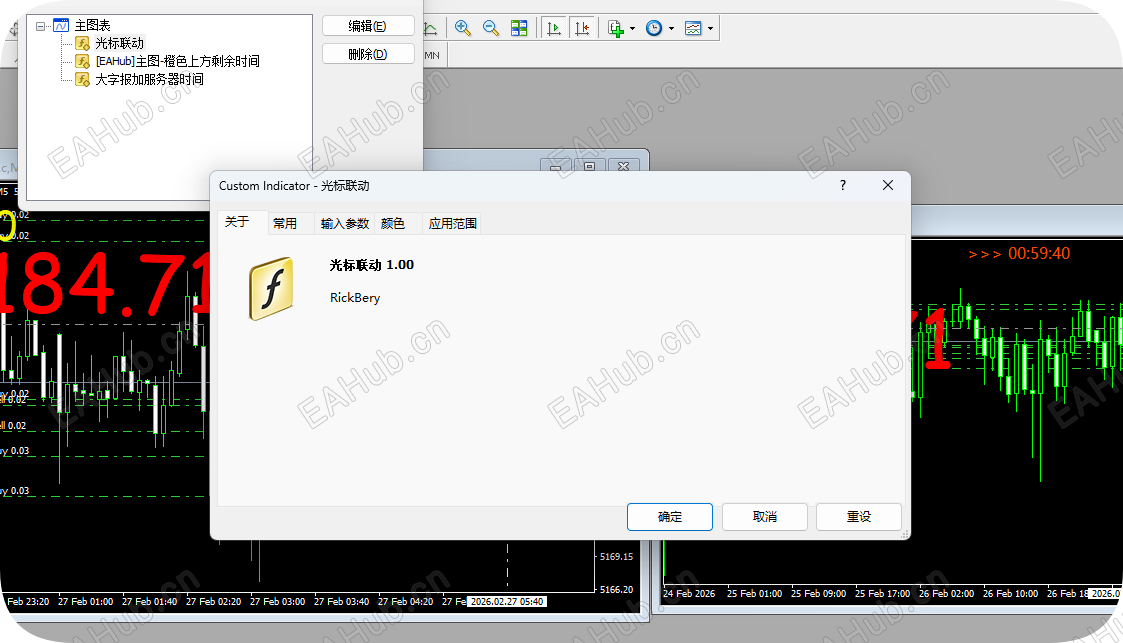
Task: Click the Indicators chart icon
Action: pos(692,27)
